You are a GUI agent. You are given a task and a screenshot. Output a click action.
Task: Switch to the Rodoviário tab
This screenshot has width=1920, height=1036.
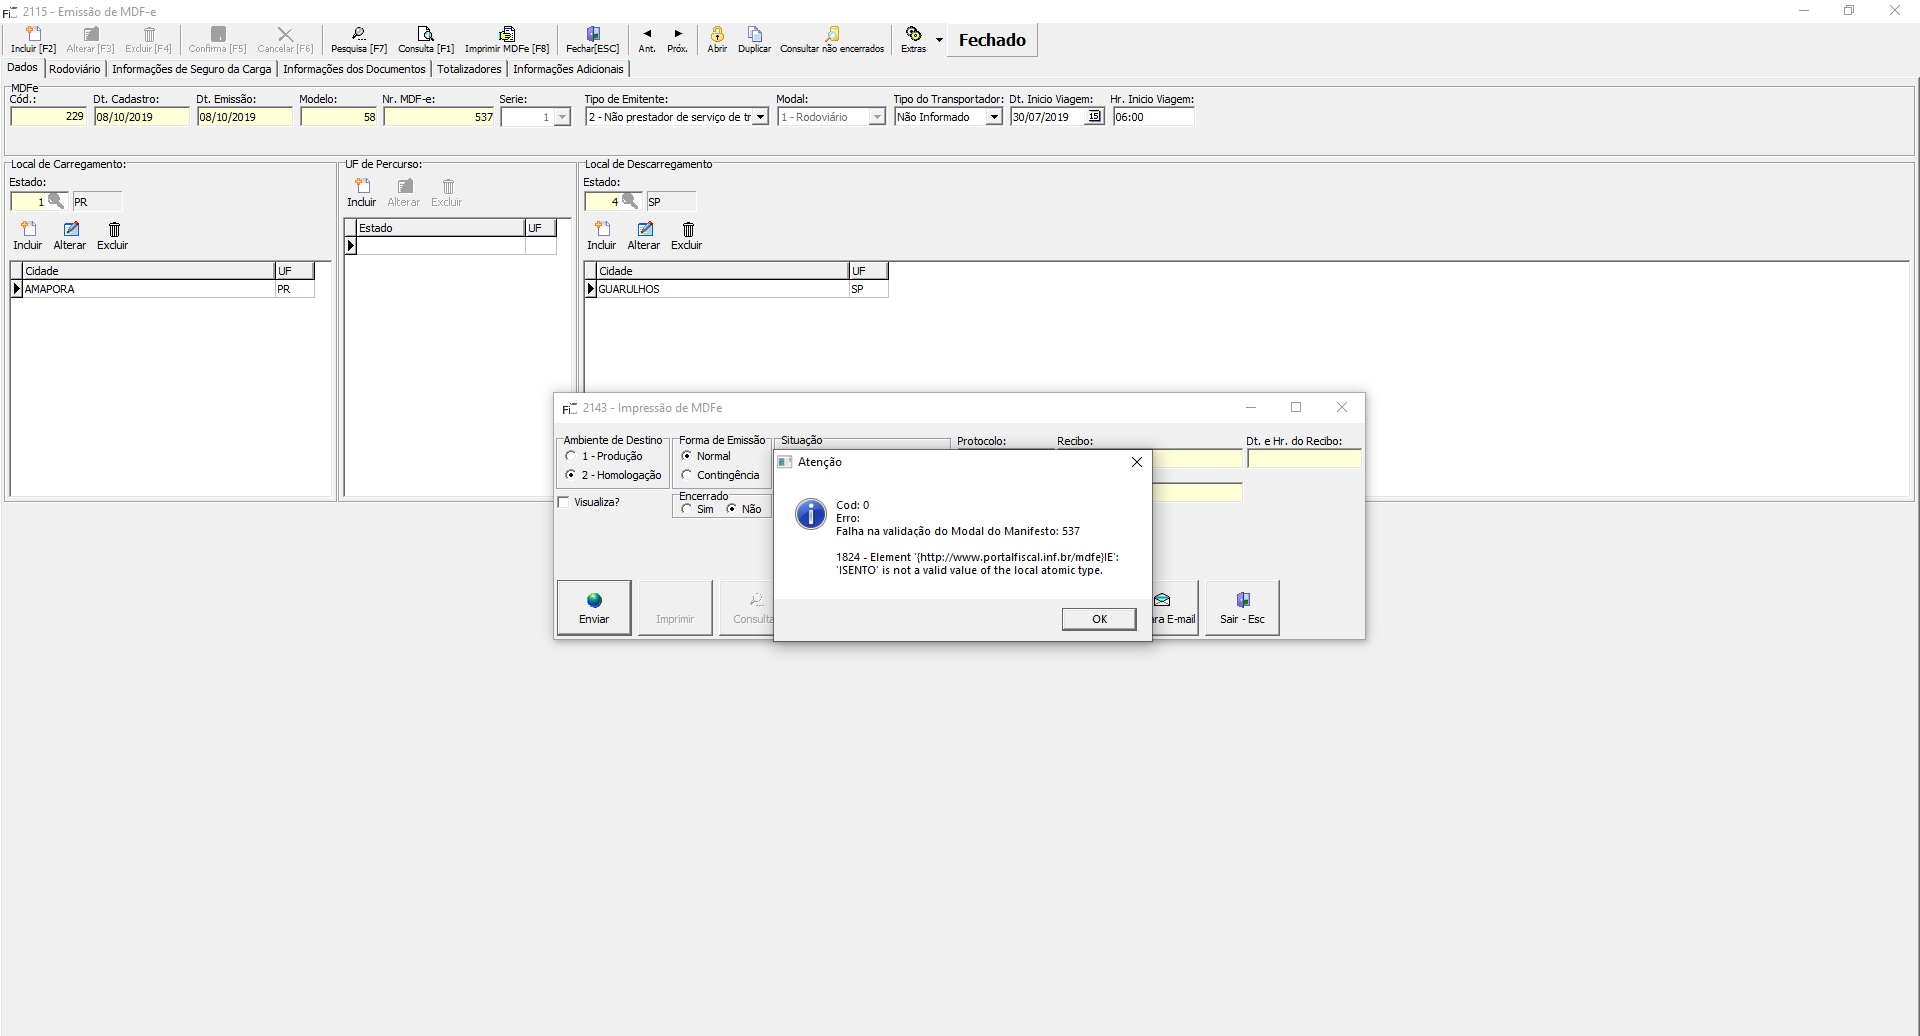coord(75,69)
